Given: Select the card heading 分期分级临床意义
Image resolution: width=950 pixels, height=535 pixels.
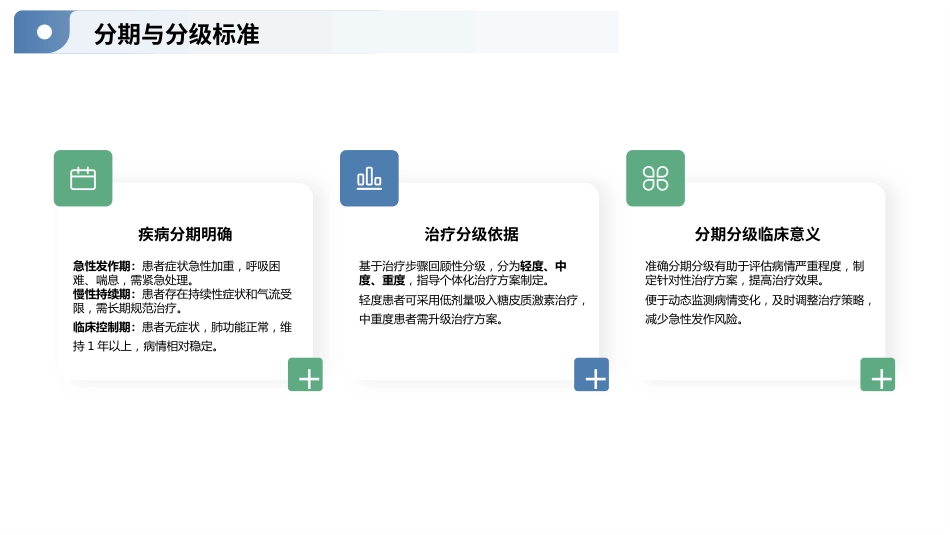Looking at the screenshot, I should tap(757, 234).
